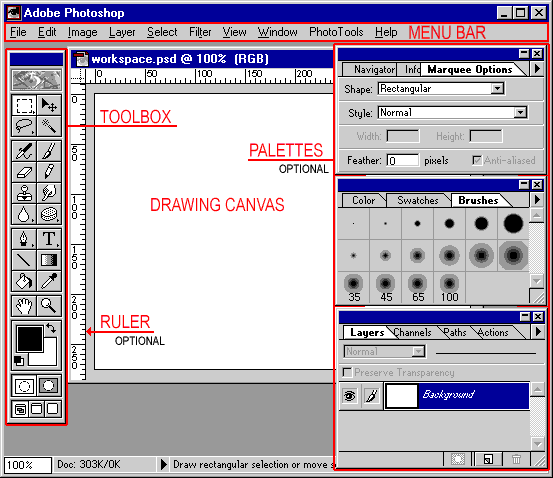Screen dimensions: 553x478
Task: Select the Rubber Stamp tool
Action: coord(24,193)
